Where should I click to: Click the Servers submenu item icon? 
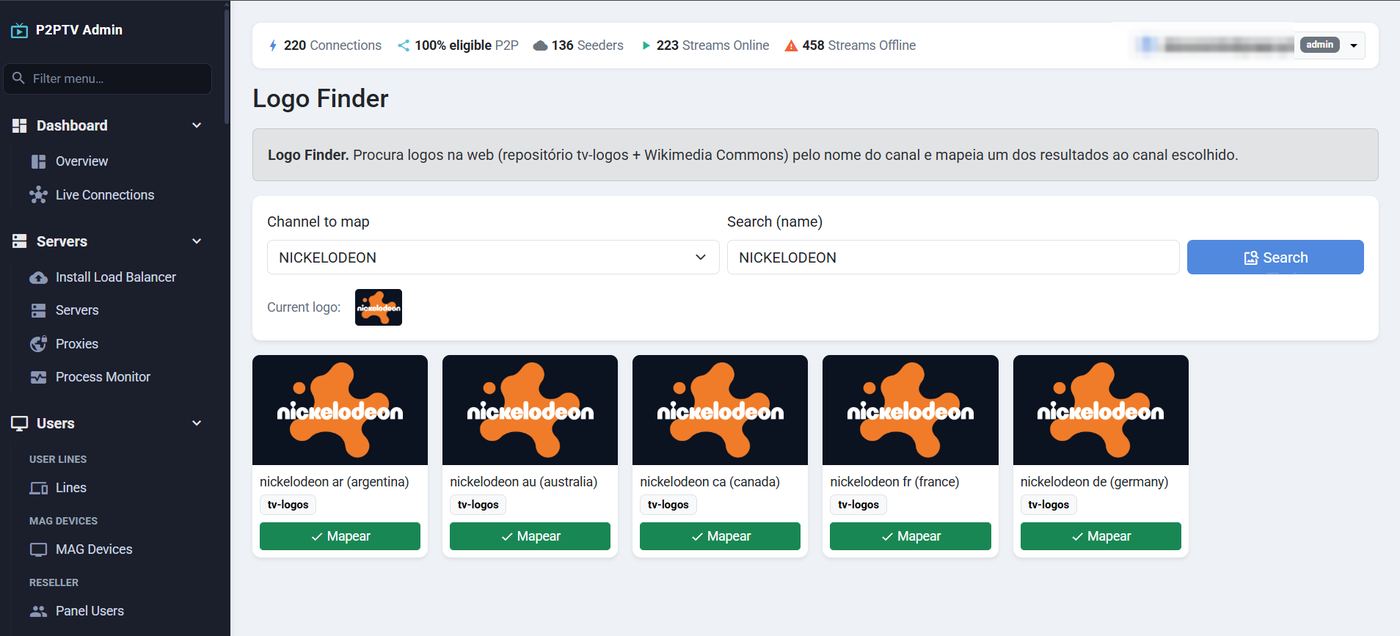coord(39,310)
